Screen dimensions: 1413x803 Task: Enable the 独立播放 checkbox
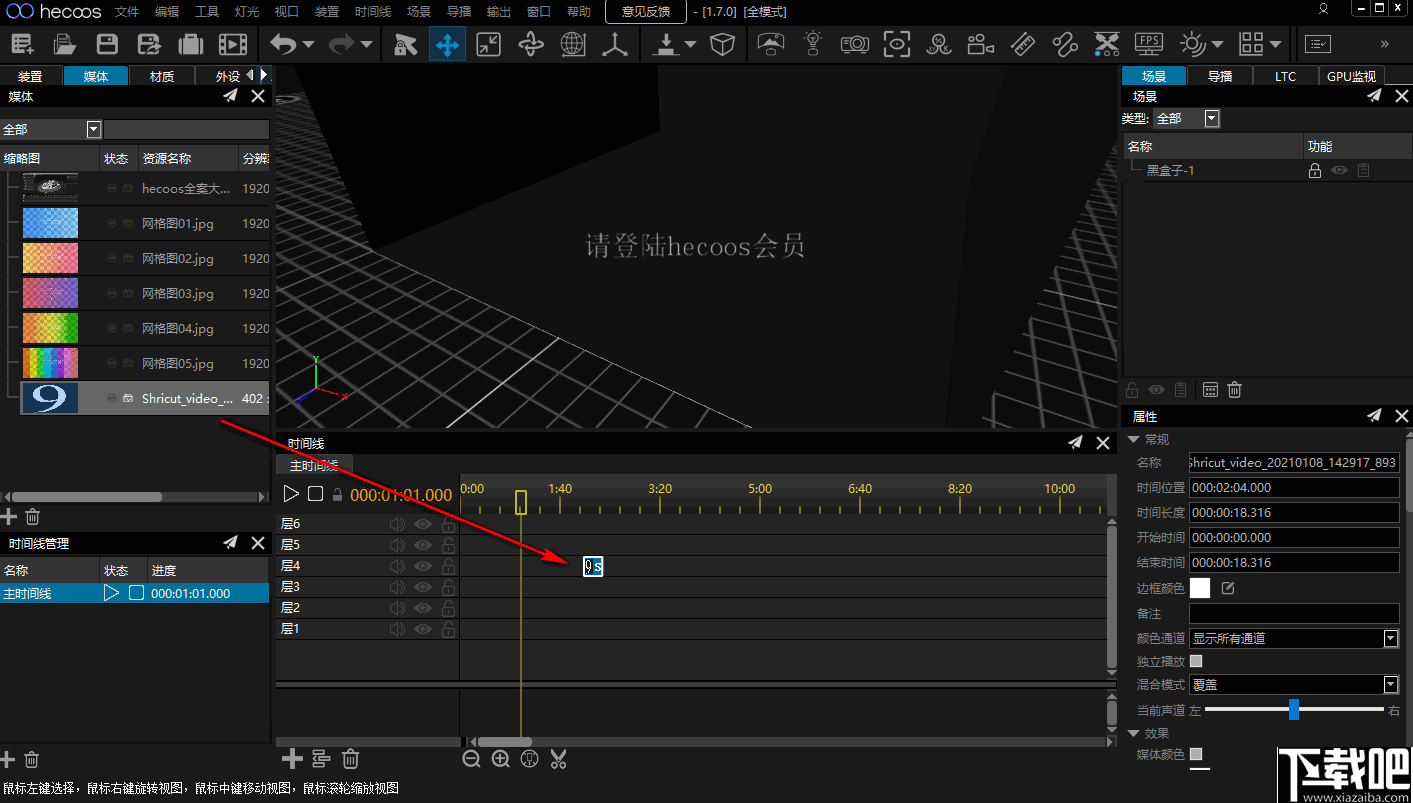coord(1196,661)
